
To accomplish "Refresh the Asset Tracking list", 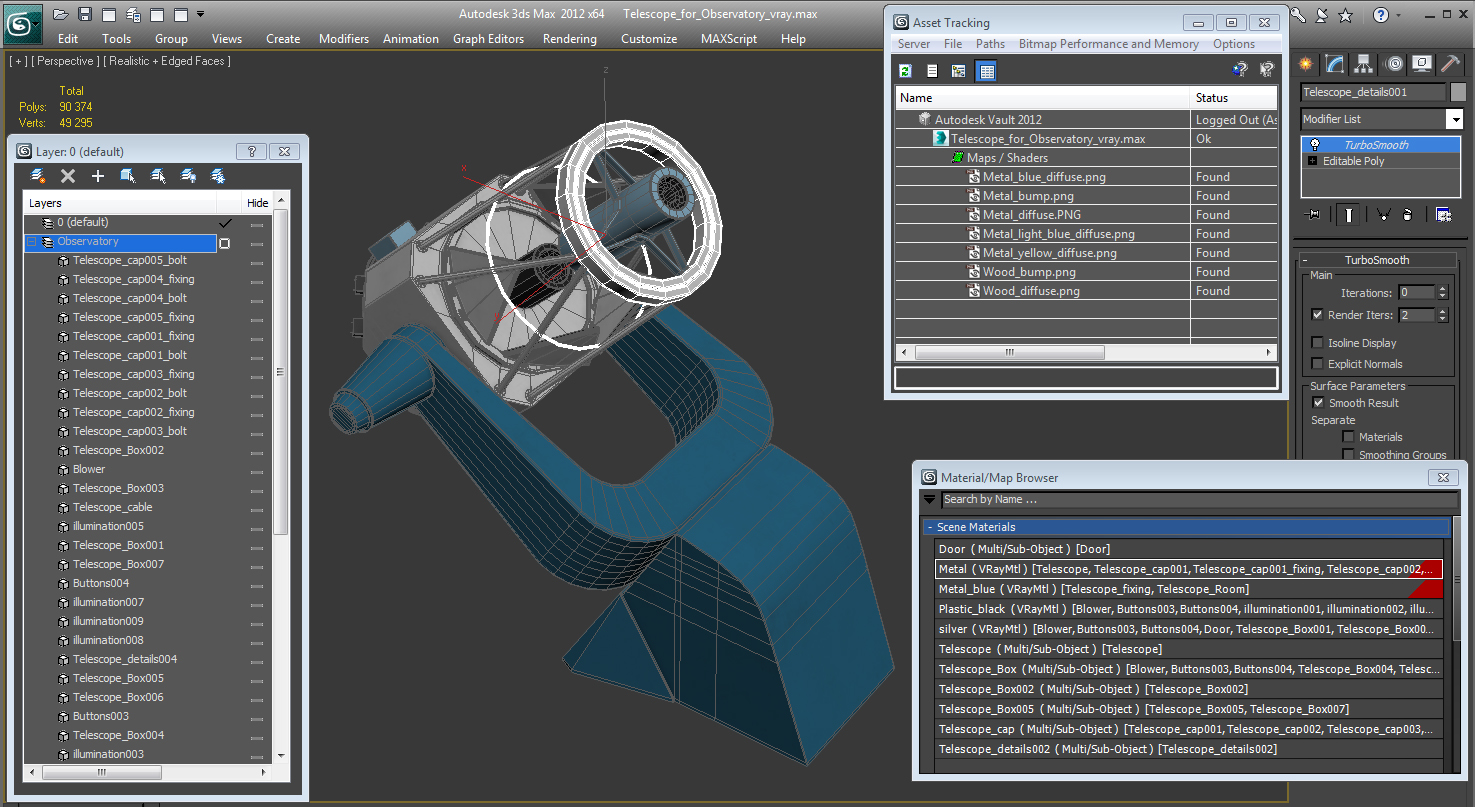I will point(905,71).
